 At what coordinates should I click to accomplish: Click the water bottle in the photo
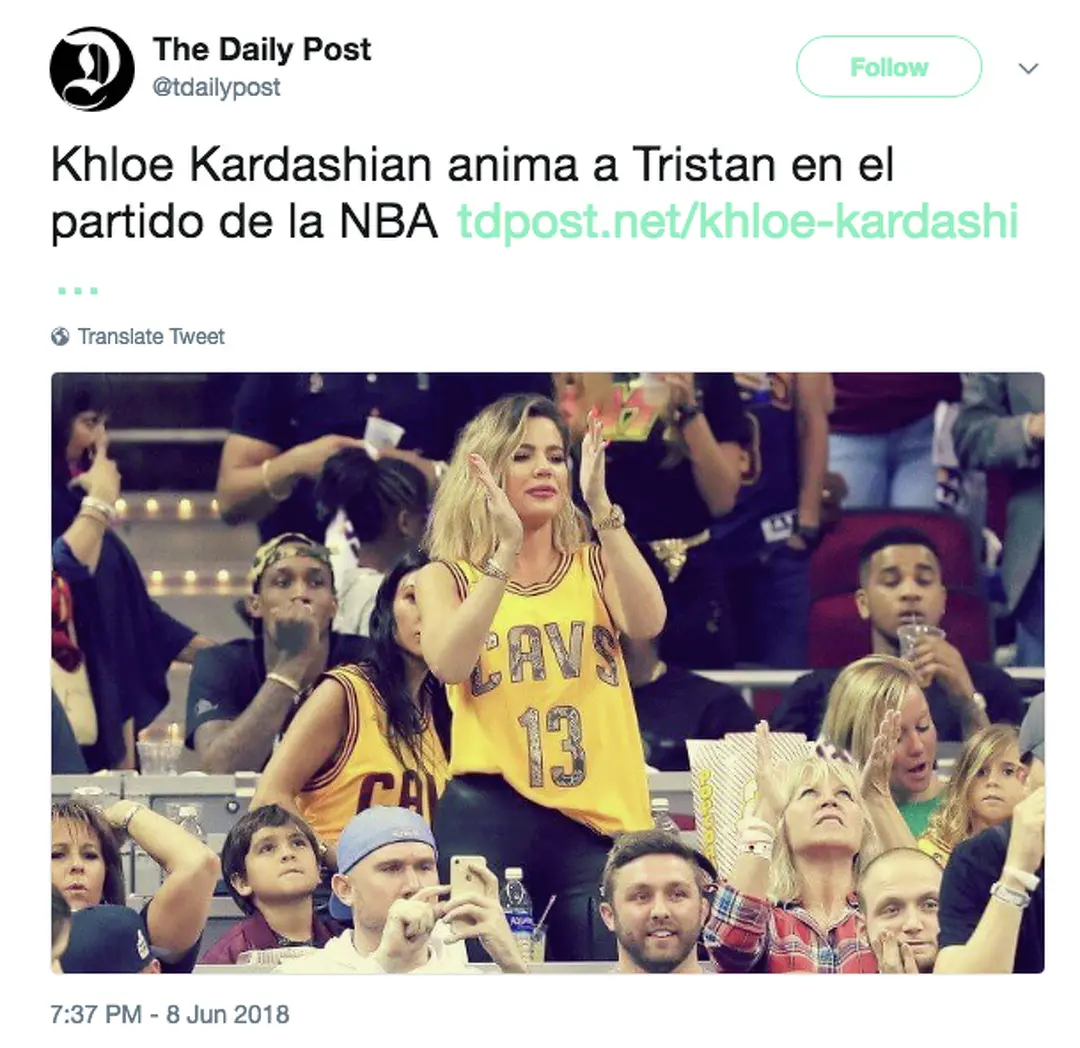pyautogui.click(x=517, y=905)
